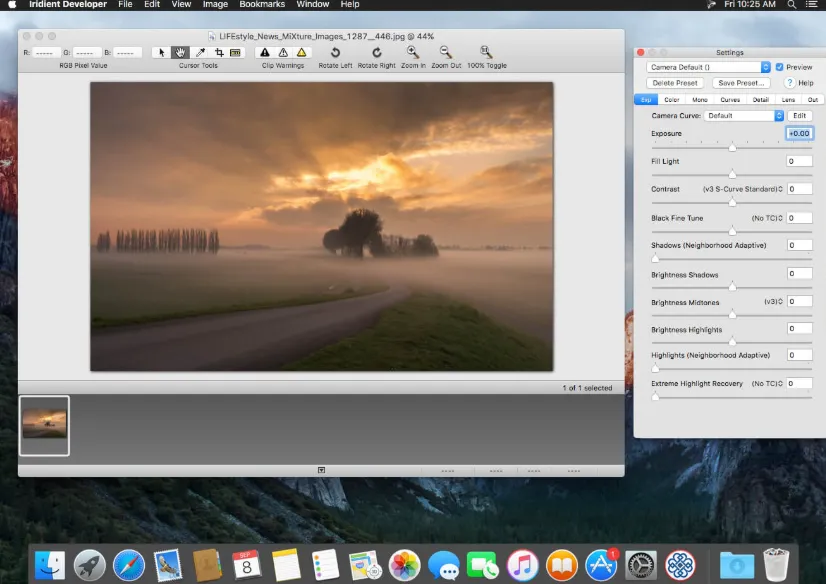This screenshot has width=826, height=584.
Task: Open the Contrast v3 S-Curve Standard popup
Action: click(743, 189)
